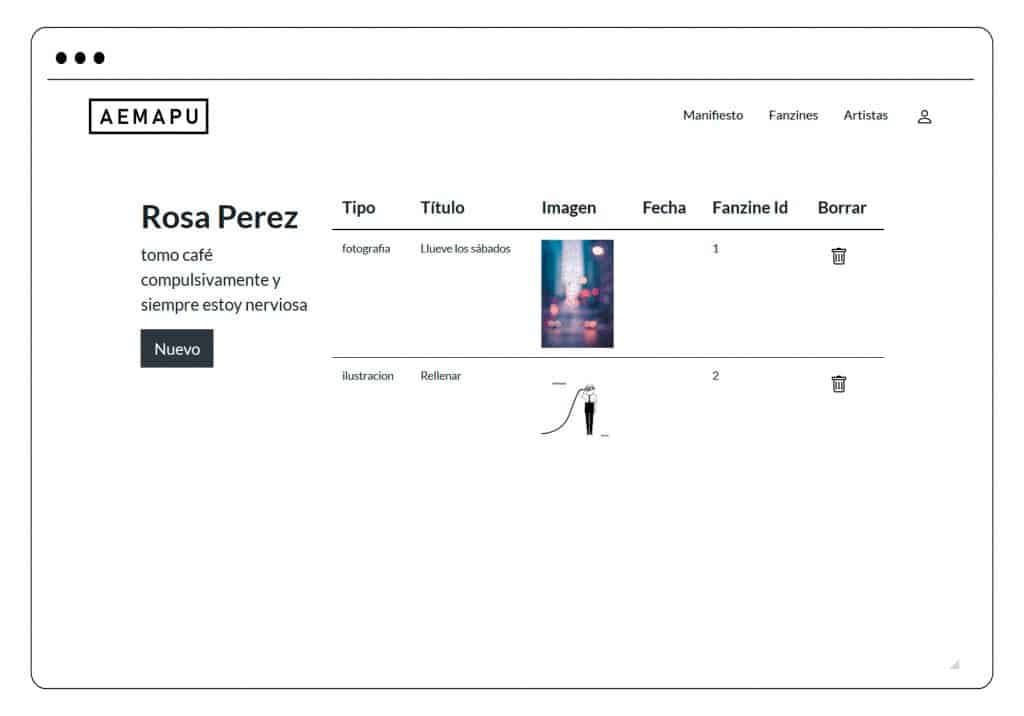Click the Borrar column header

842,208
